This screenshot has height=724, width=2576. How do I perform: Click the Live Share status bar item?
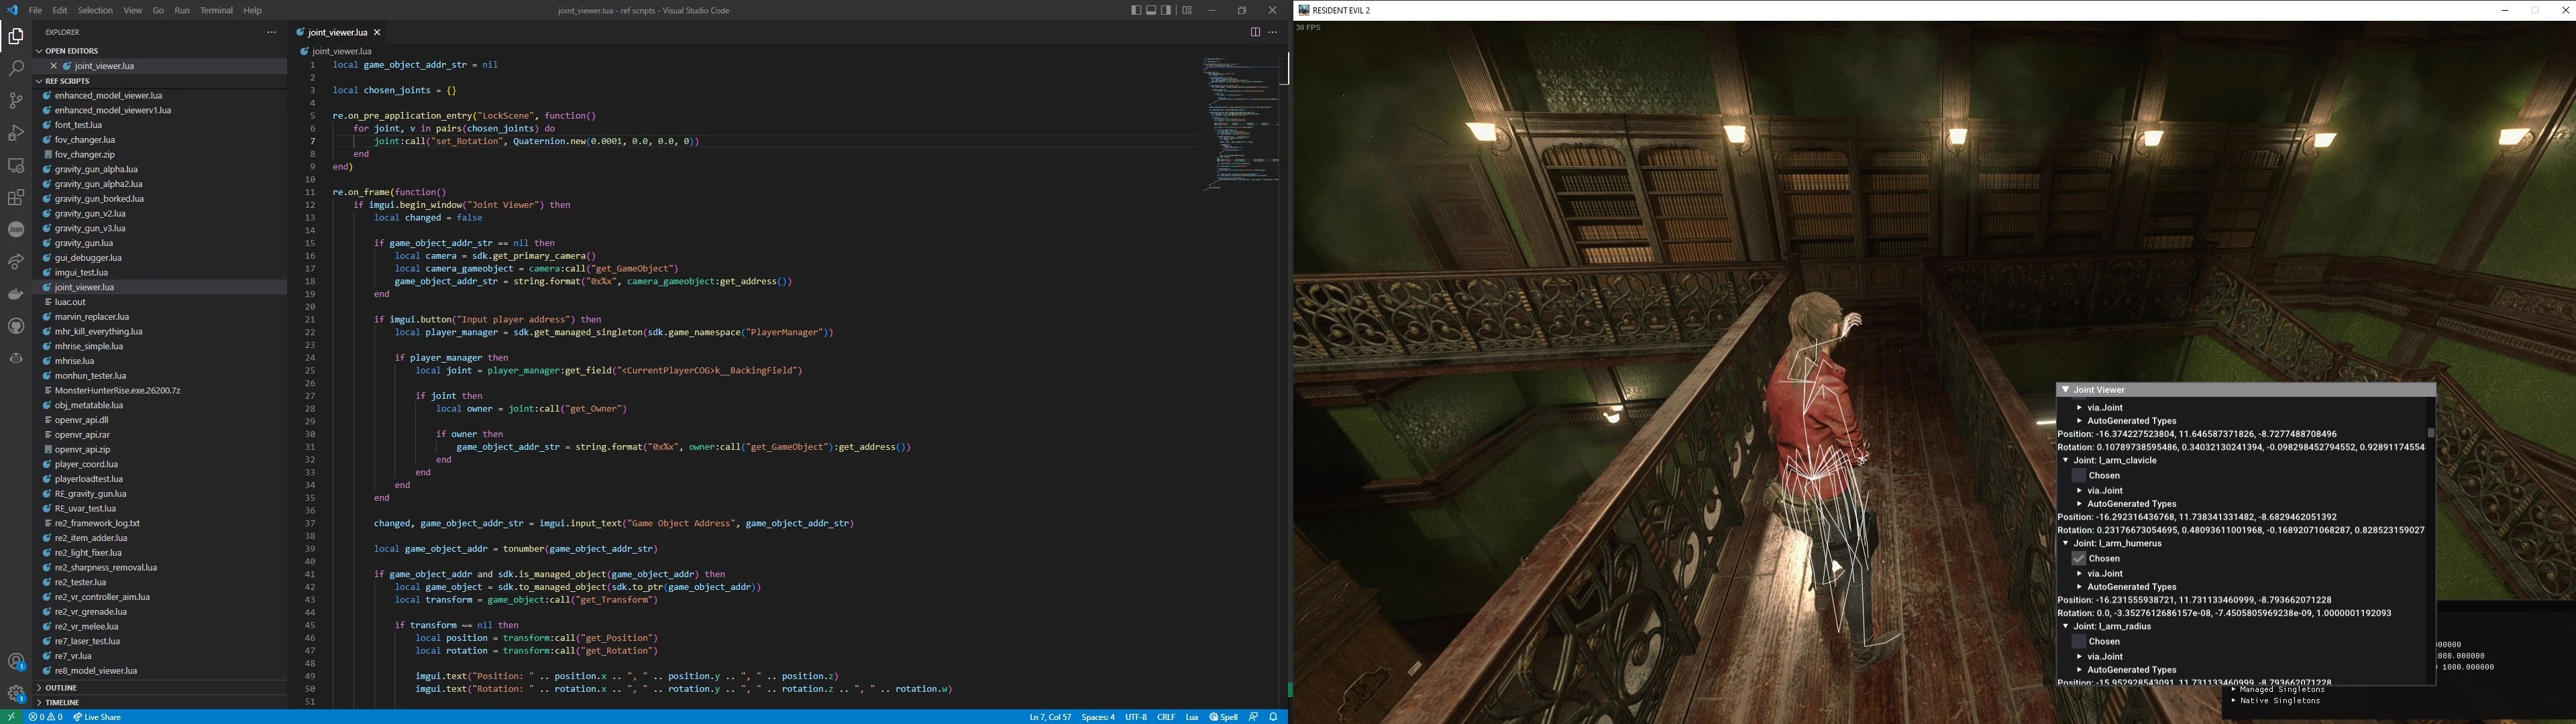point(97,717)
